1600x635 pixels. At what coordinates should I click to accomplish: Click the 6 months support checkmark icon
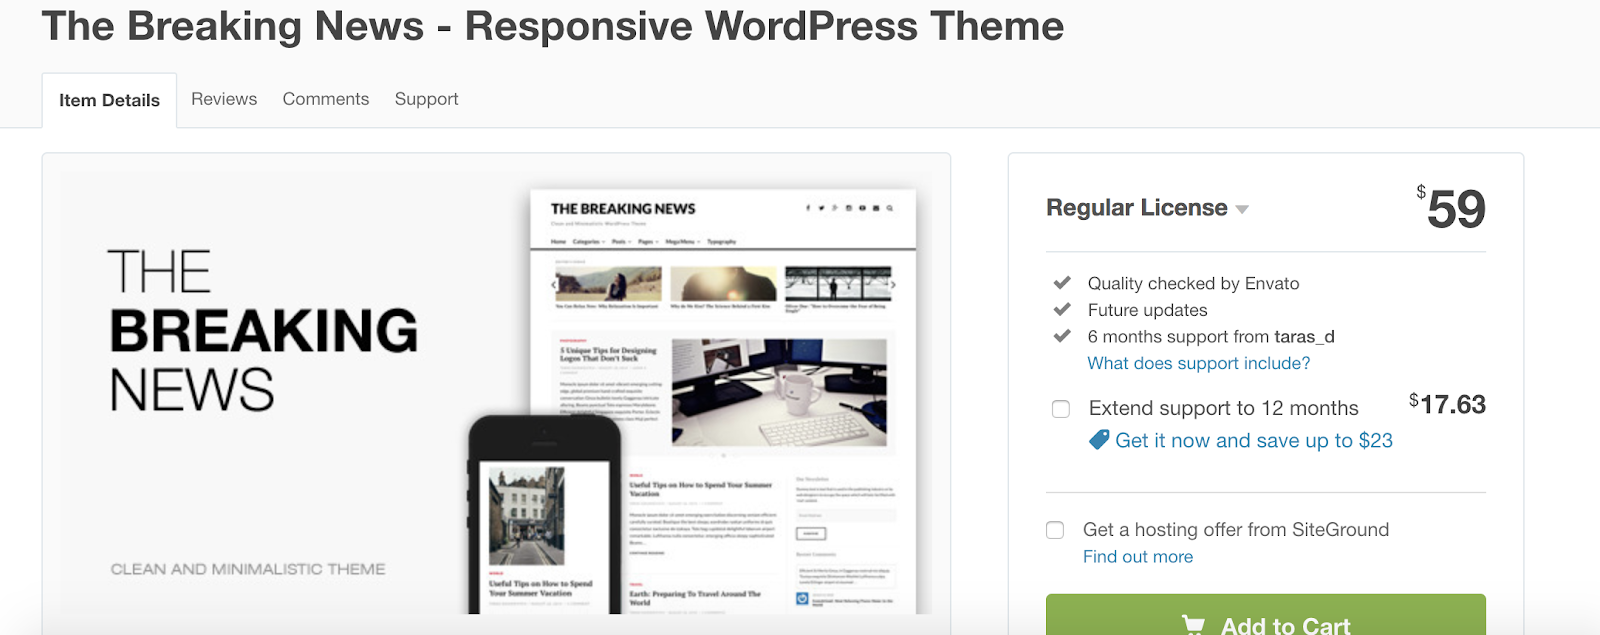1063,336
